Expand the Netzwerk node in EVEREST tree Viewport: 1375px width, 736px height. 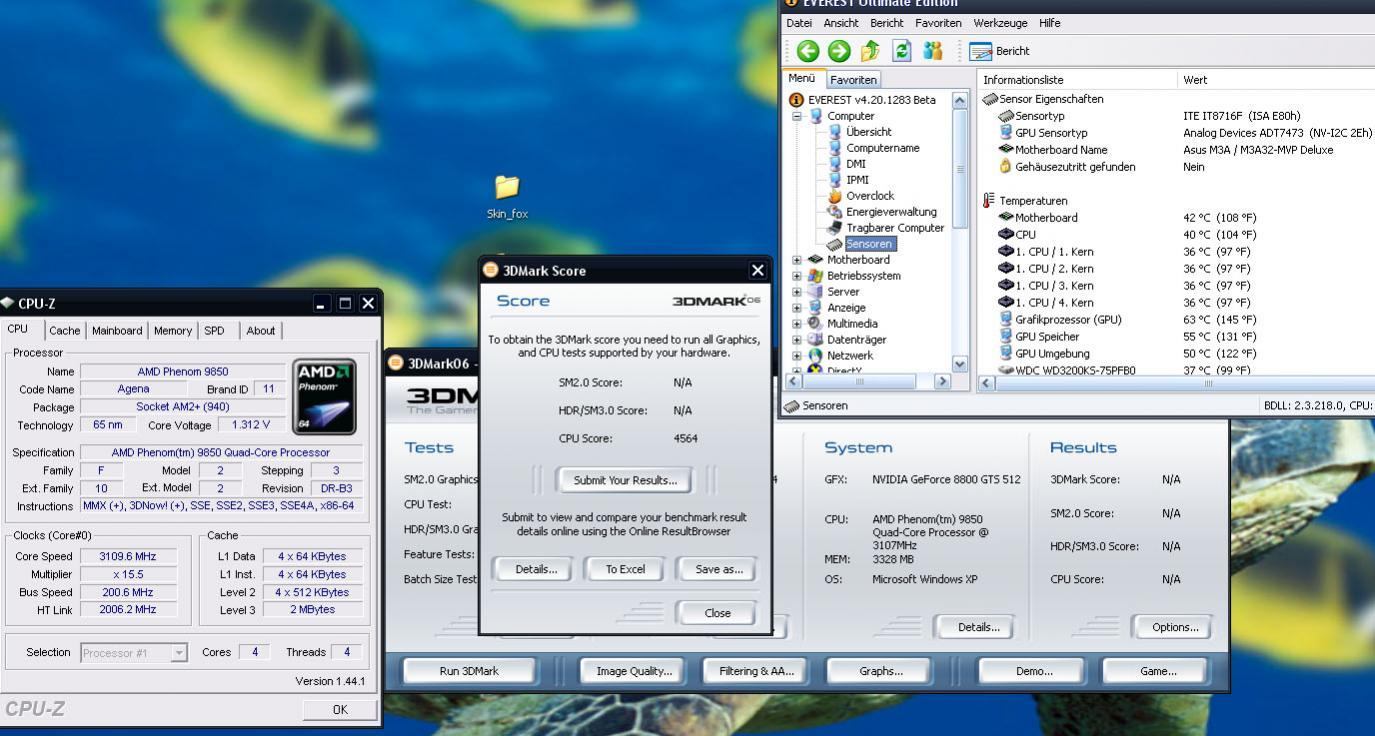(x=797, y=356)
